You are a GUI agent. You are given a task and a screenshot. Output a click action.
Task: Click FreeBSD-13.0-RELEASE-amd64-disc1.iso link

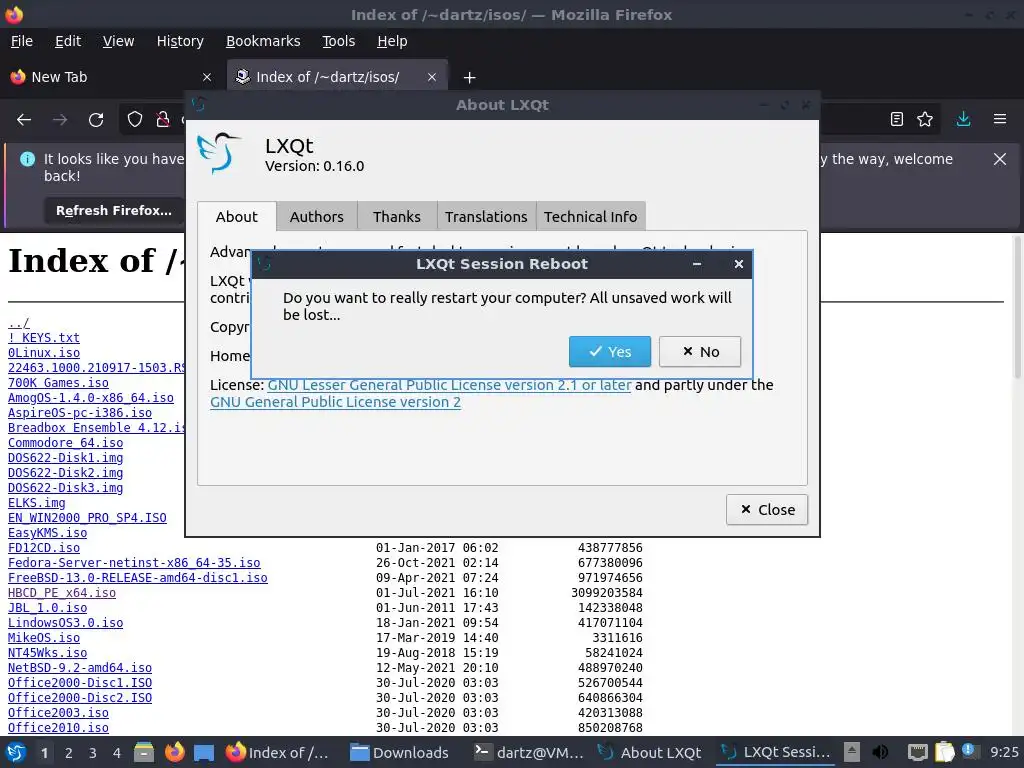point(138,578)
